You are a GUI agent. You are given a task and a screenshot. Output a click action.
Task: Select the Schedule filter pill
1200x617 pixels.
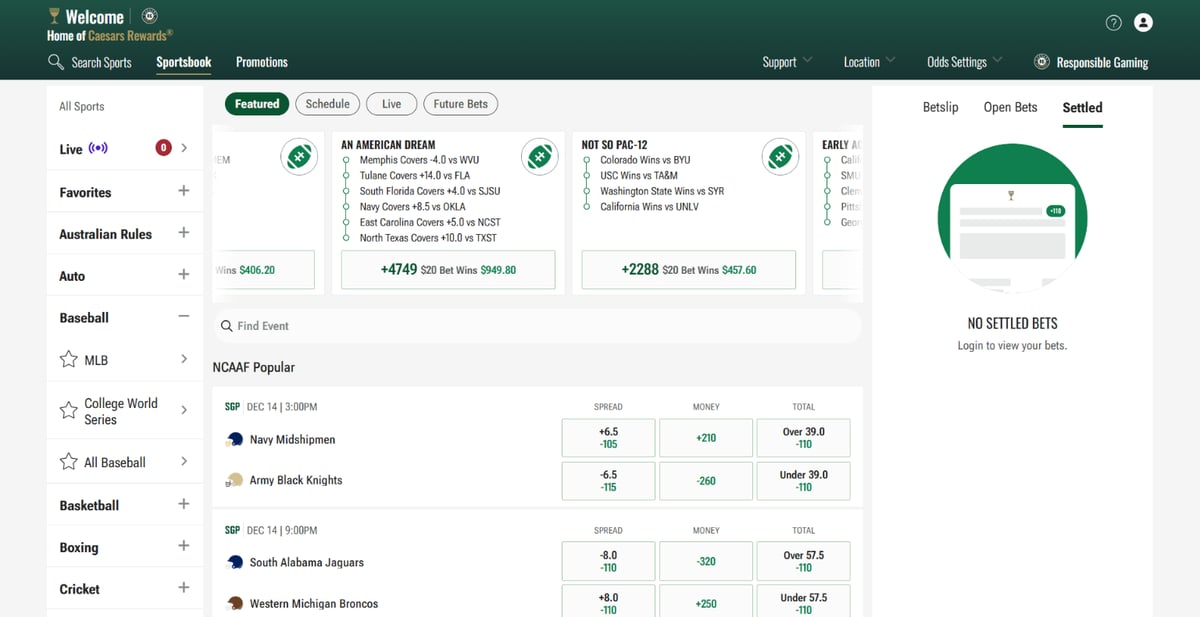[327, 104]
